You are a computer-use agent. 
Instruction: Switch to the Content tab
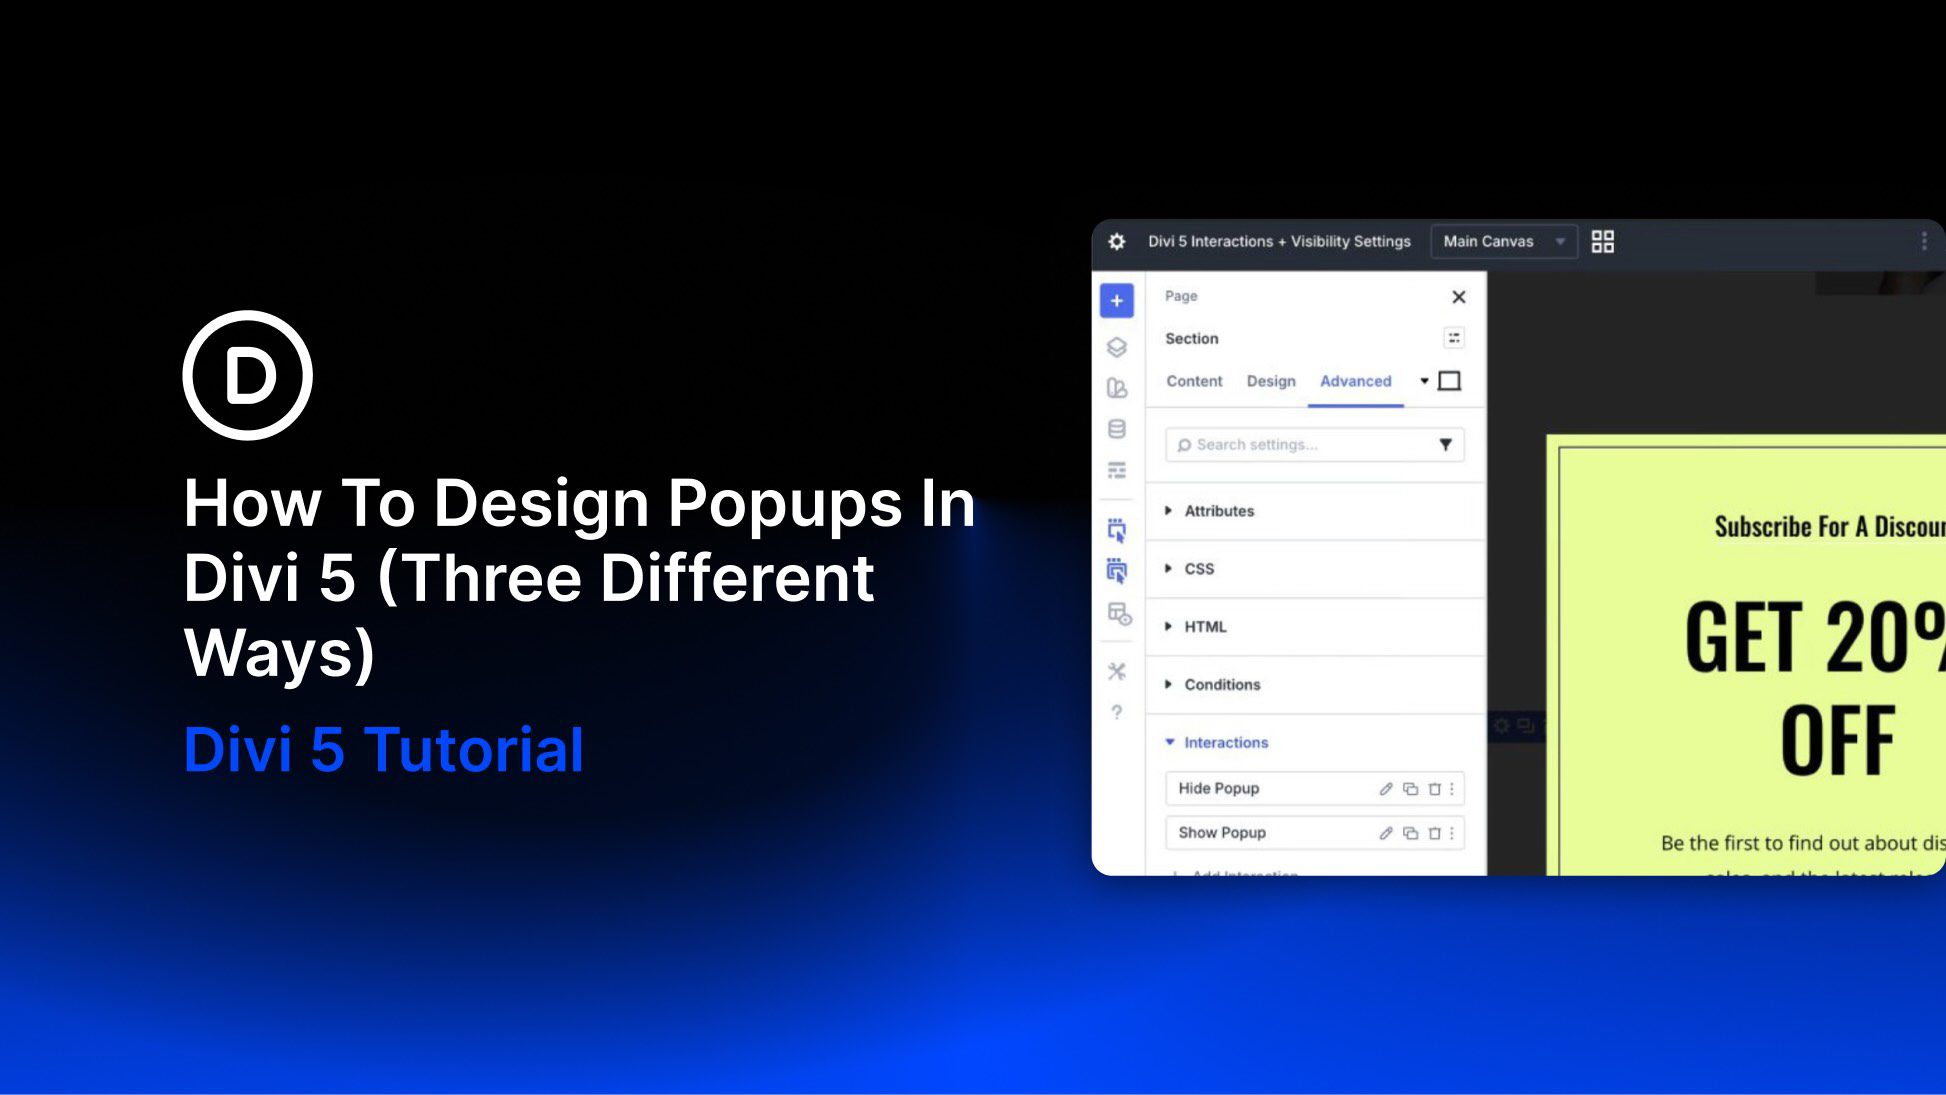[x=1194, y=381]
